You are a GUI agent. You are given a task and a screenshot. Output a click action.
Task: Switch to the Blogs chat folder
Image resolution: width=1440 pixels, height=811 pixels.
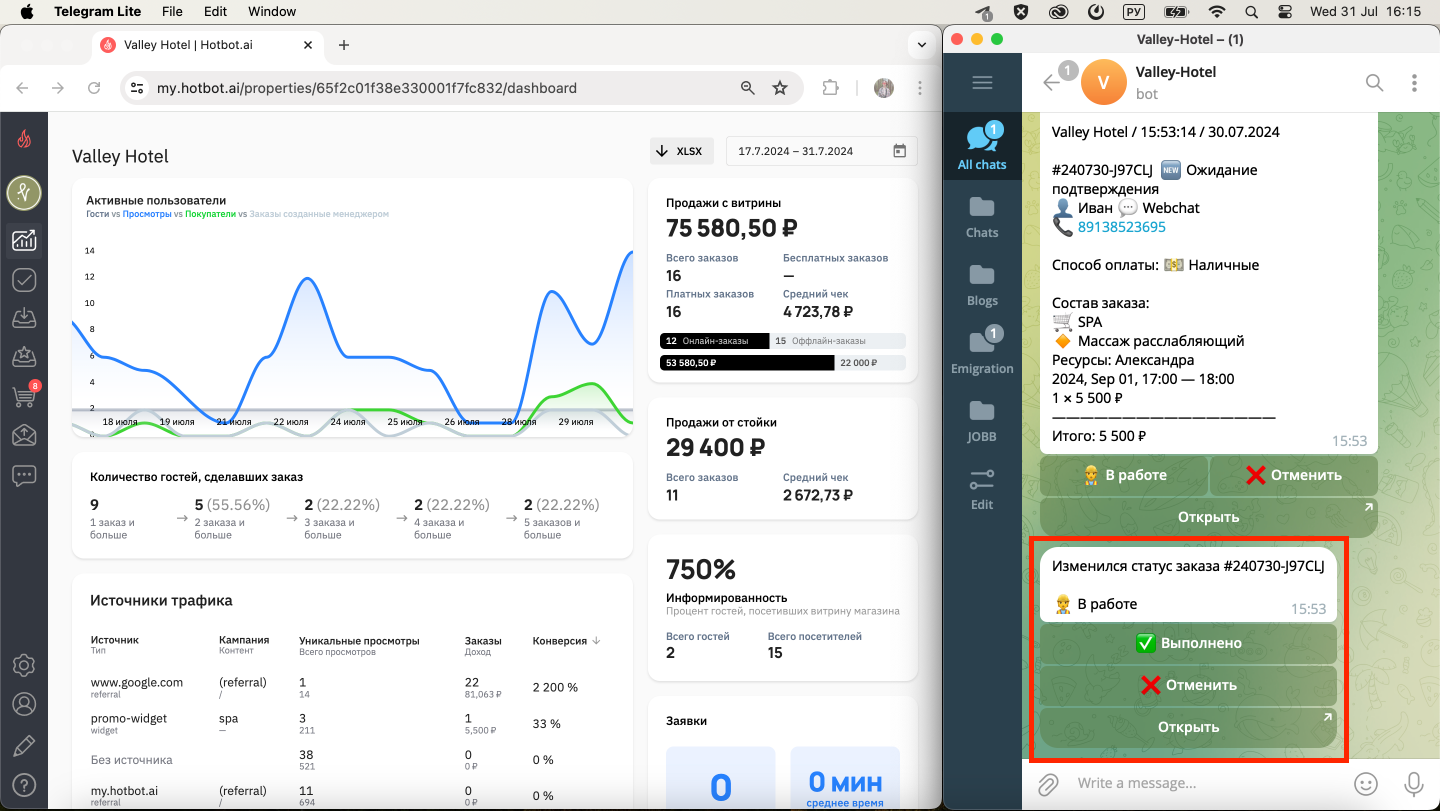pyautogui.click(x=982, y=285)
